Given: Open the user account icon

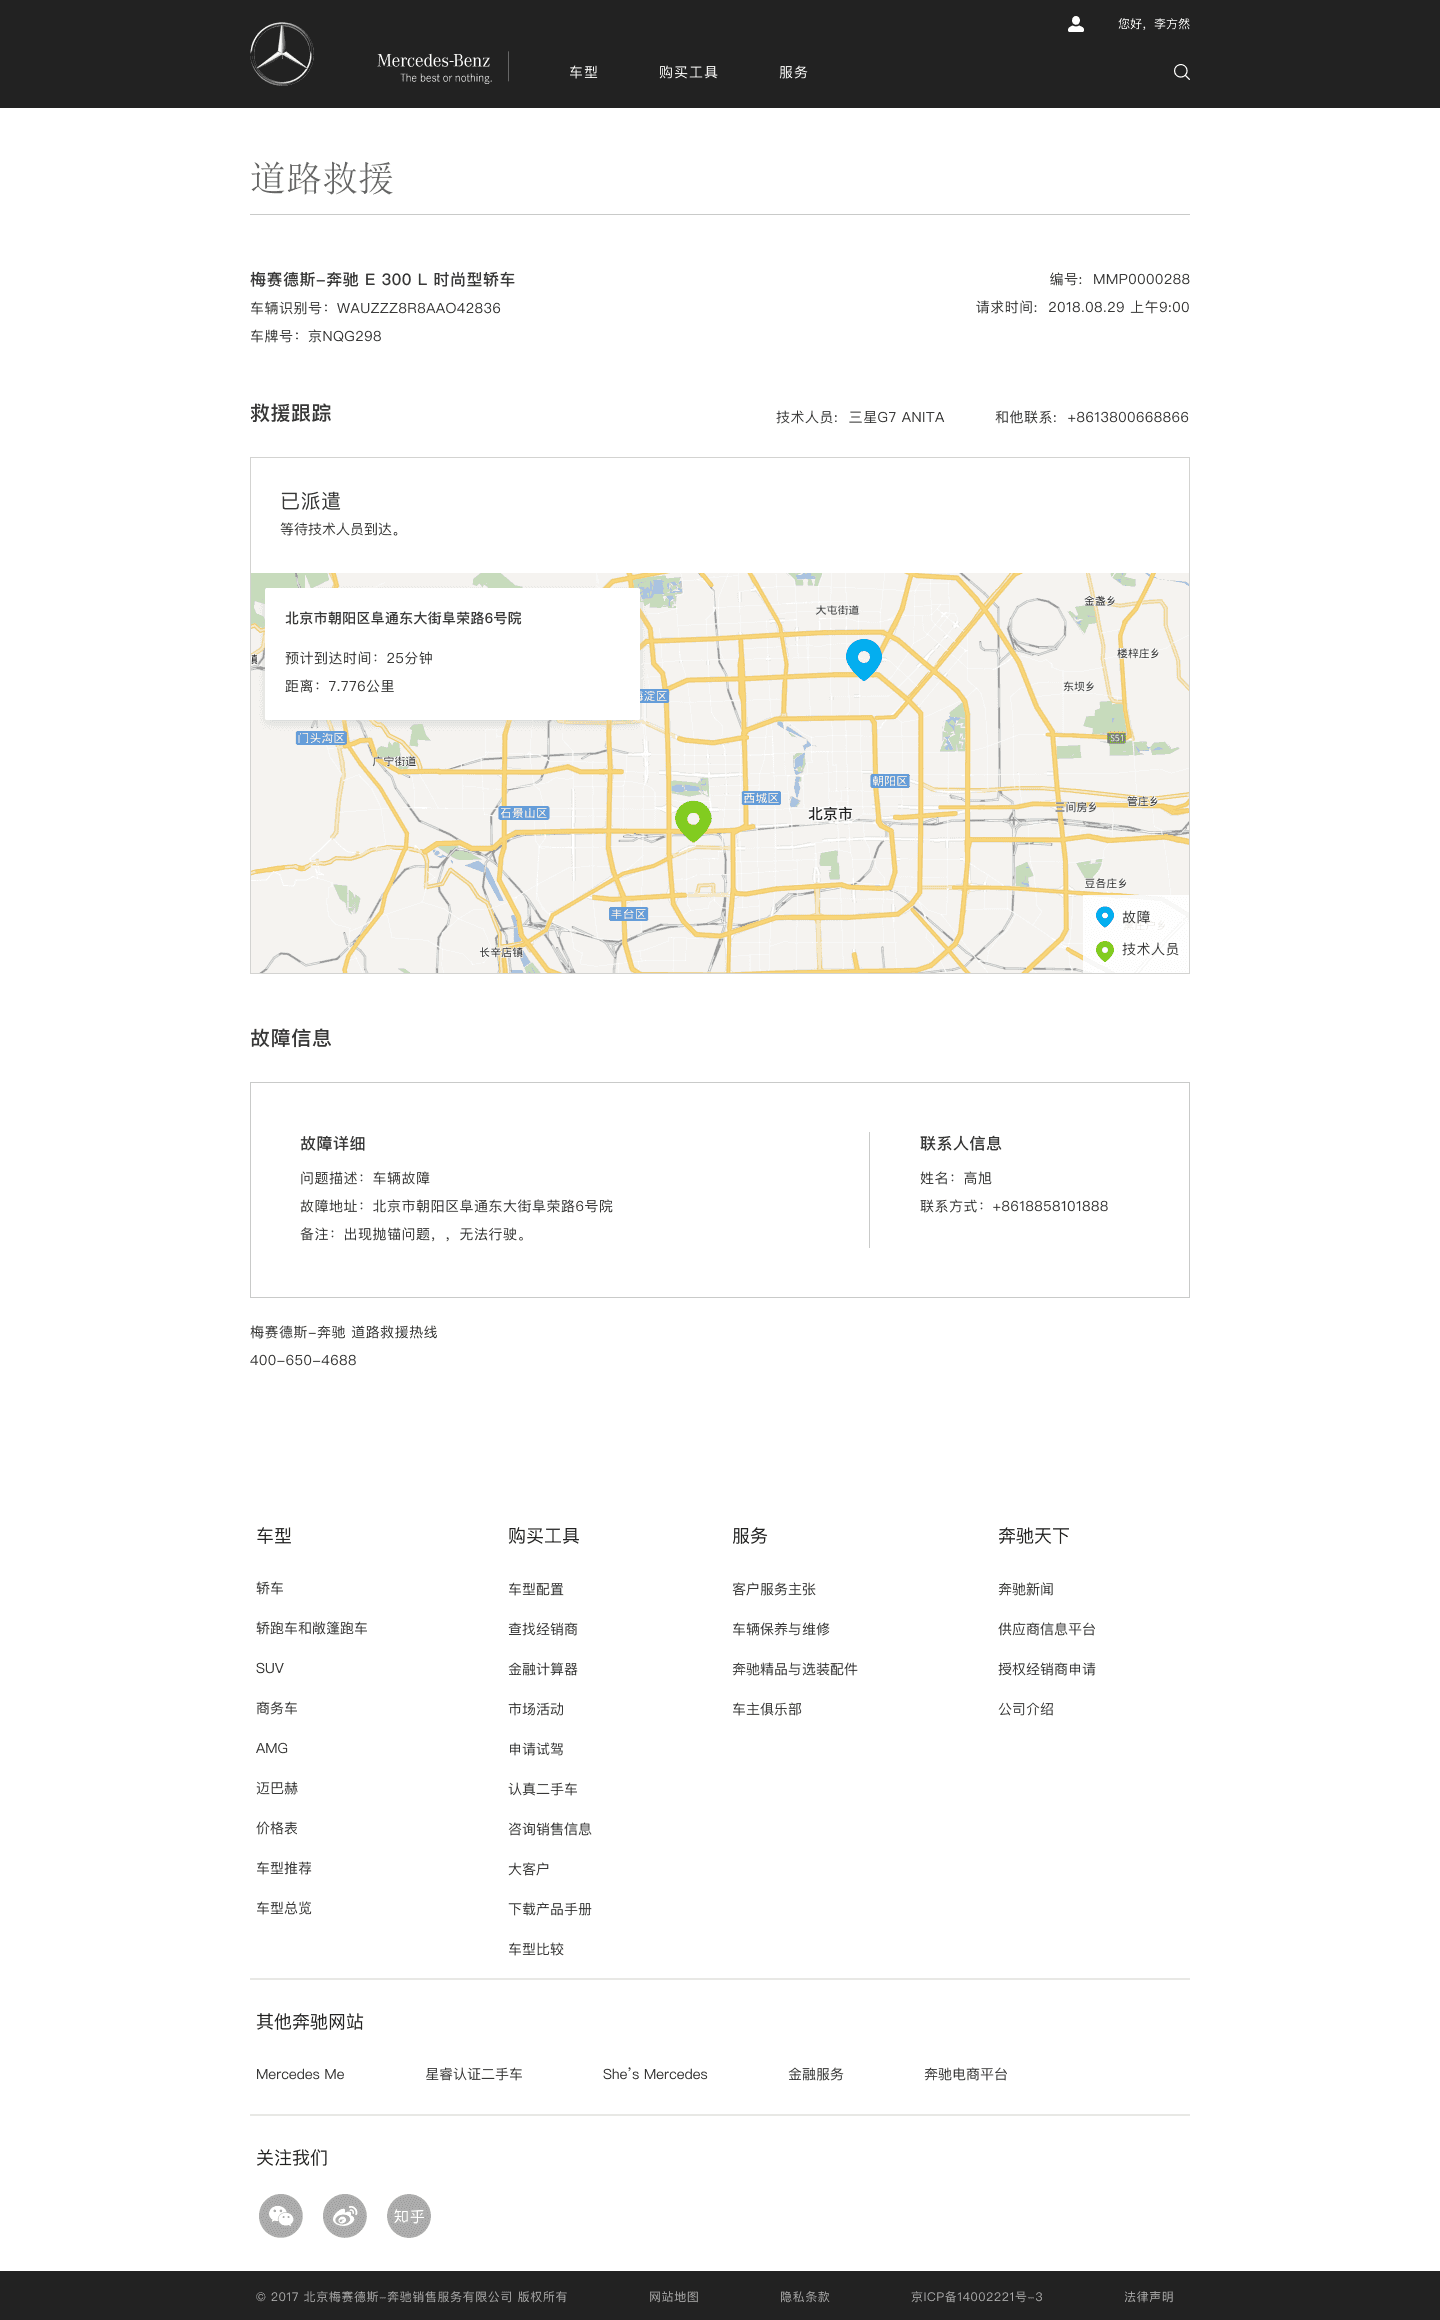Looking at the screenshot, I should (1076, 24).
